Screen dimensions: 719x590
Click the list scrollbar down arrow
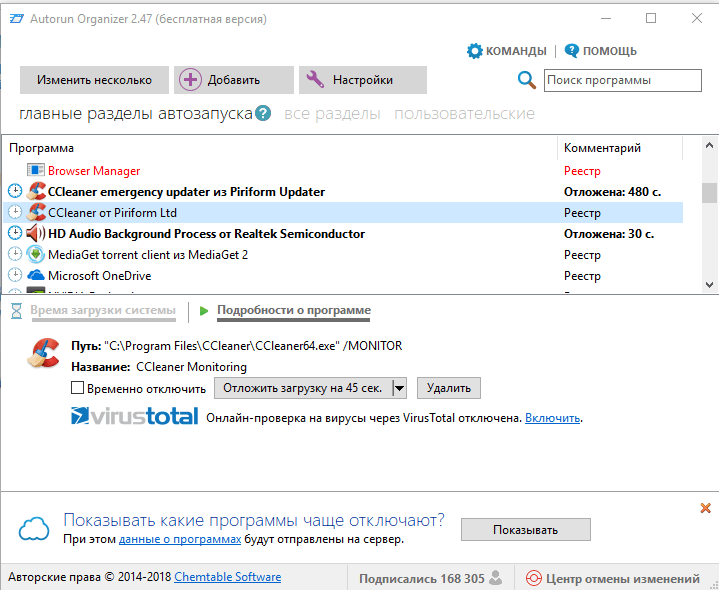point(709,285)
